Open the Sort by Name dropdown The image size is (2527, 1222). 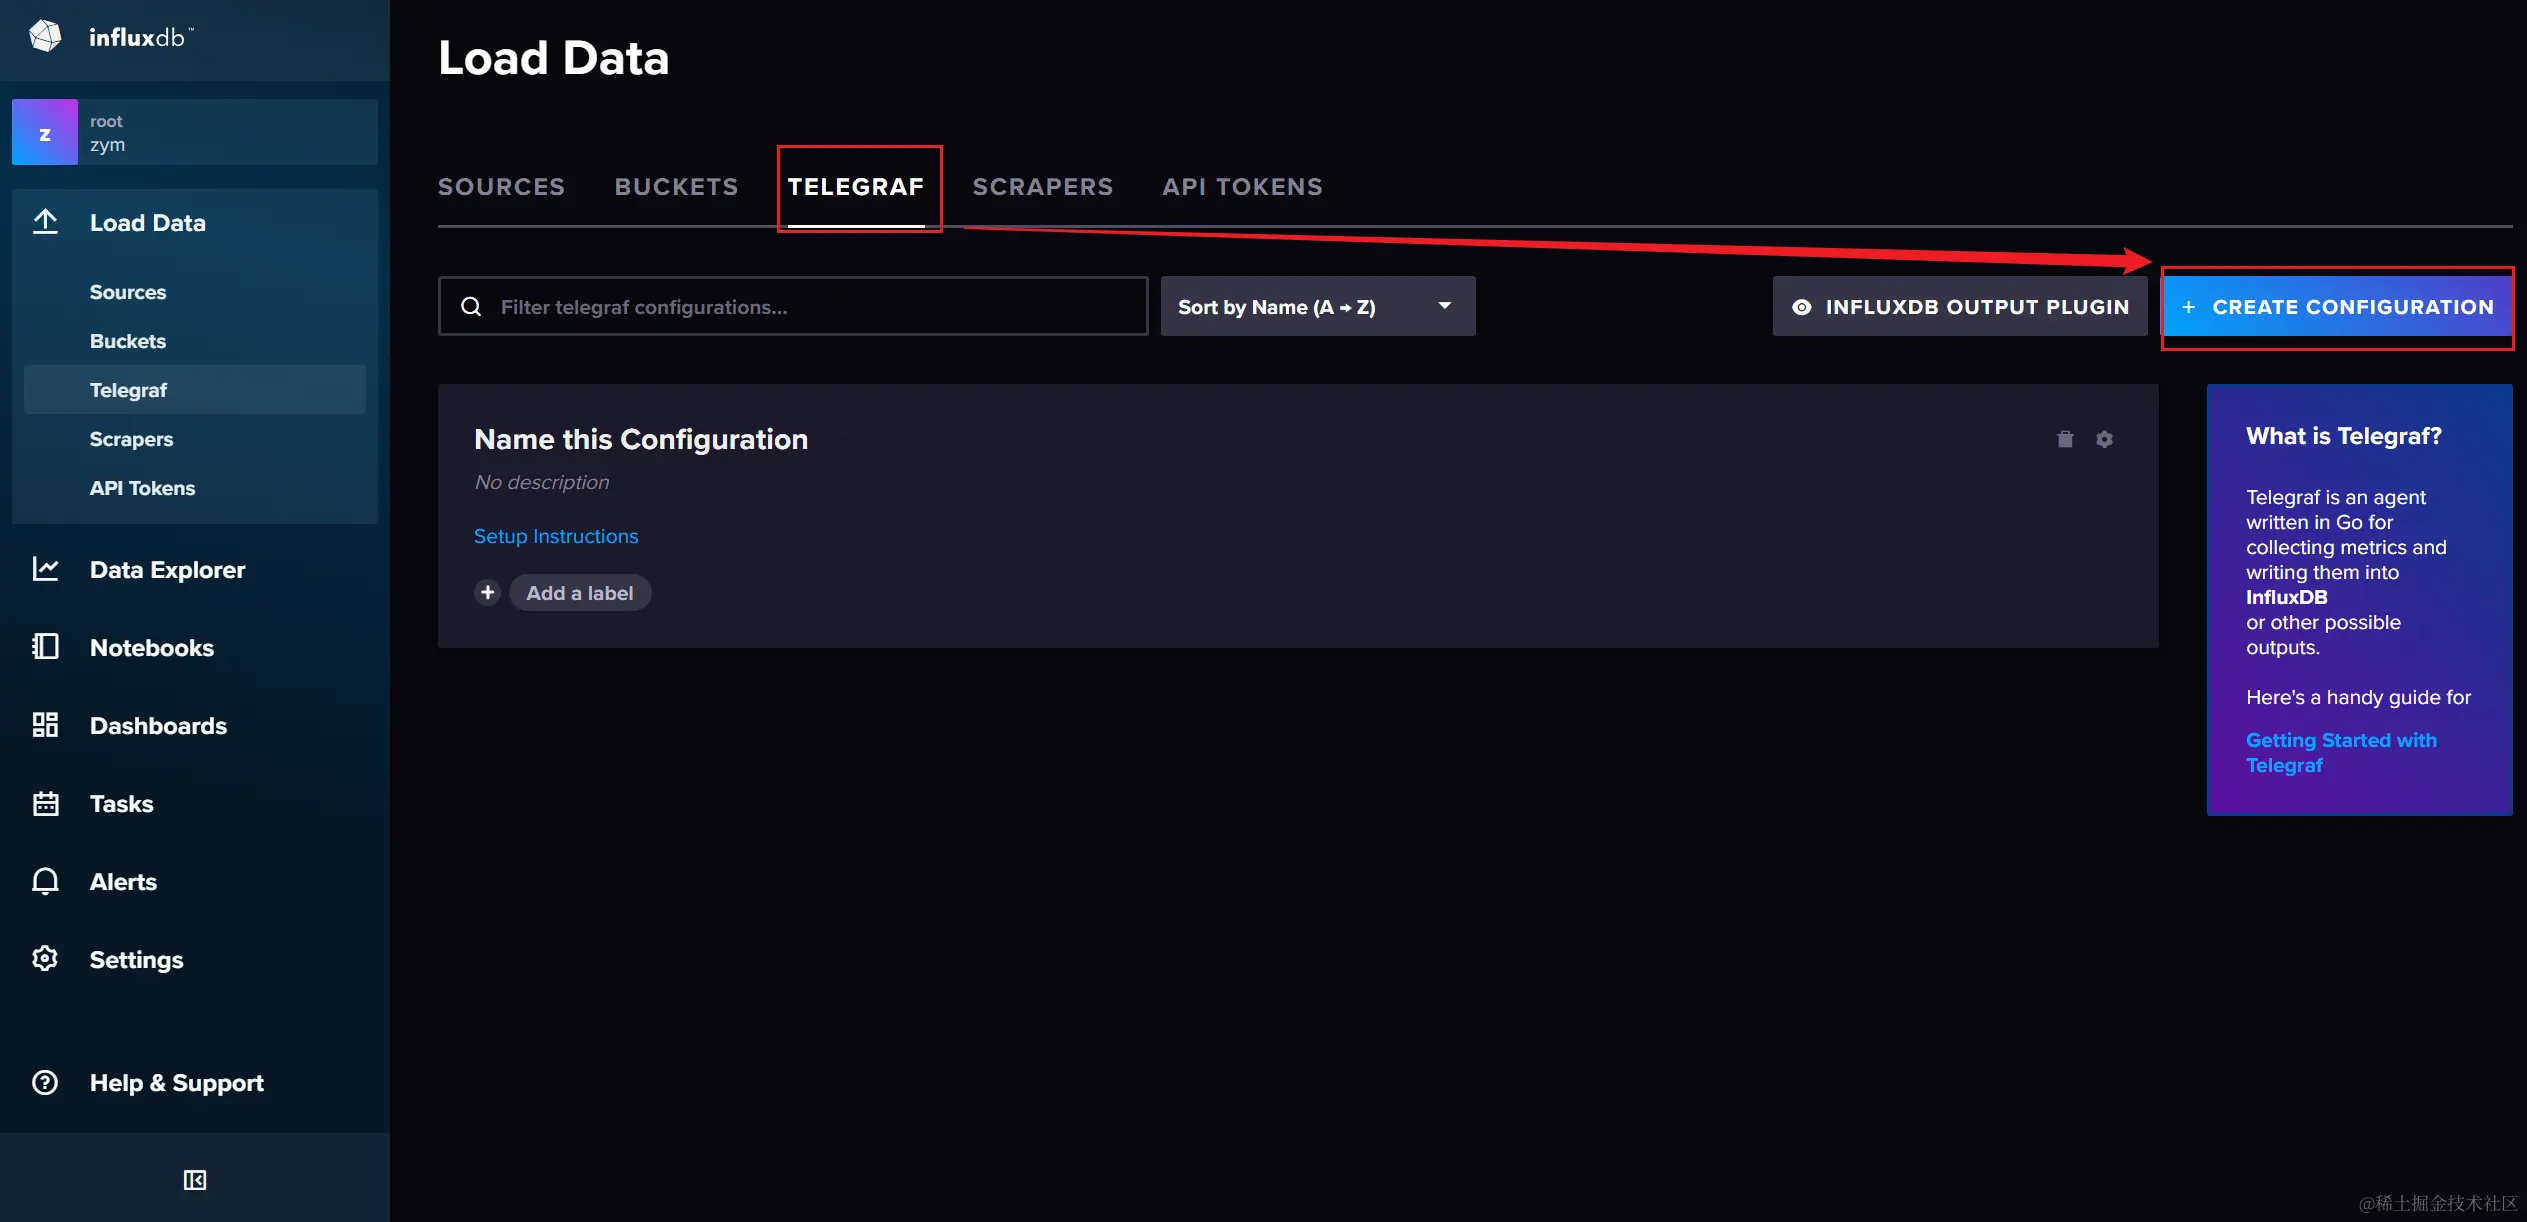(1317, 307)
